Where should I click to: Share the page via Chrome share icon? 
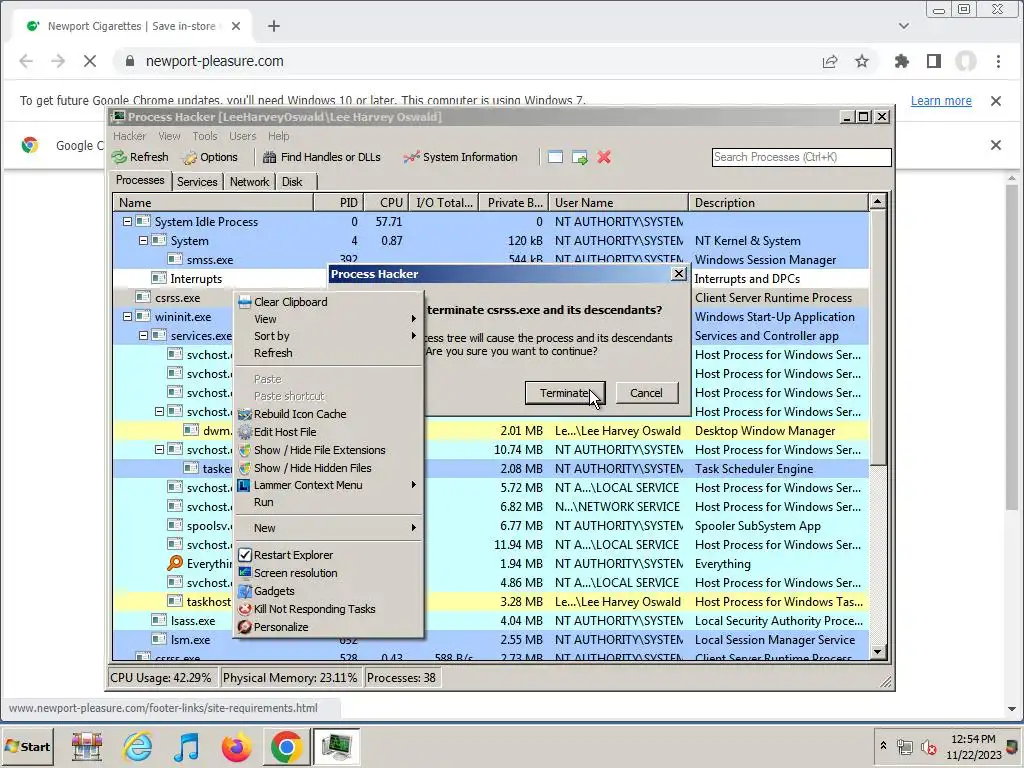pos(830,61)
